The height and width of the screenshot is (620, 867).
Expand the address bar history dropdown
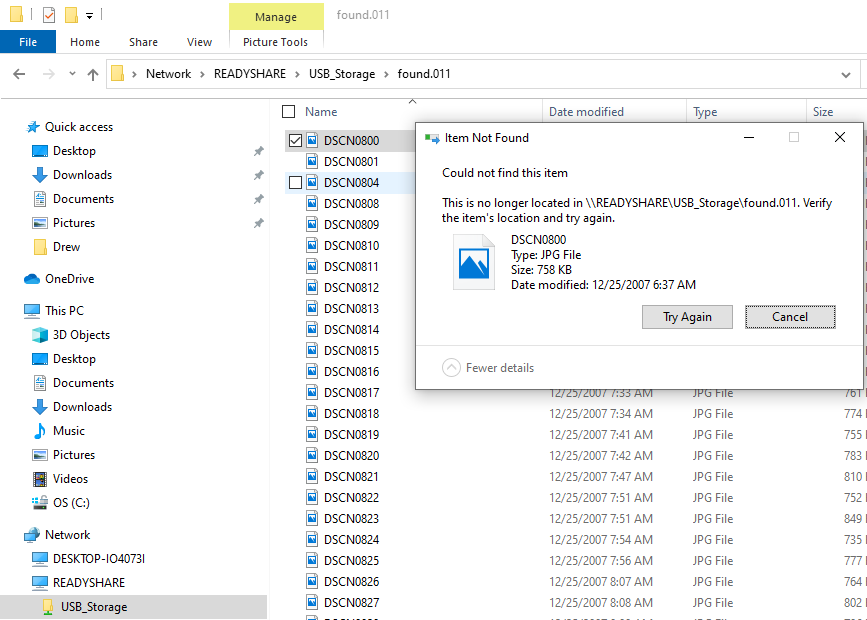(847, 73)
